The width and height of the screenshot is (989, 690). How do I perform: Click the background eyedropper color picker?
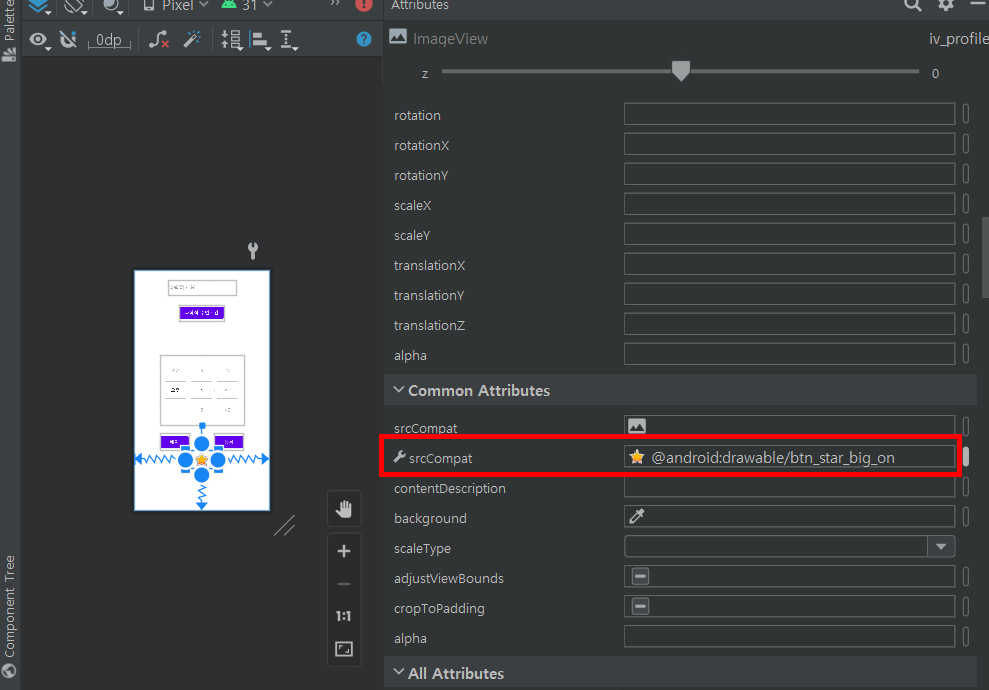636,516
